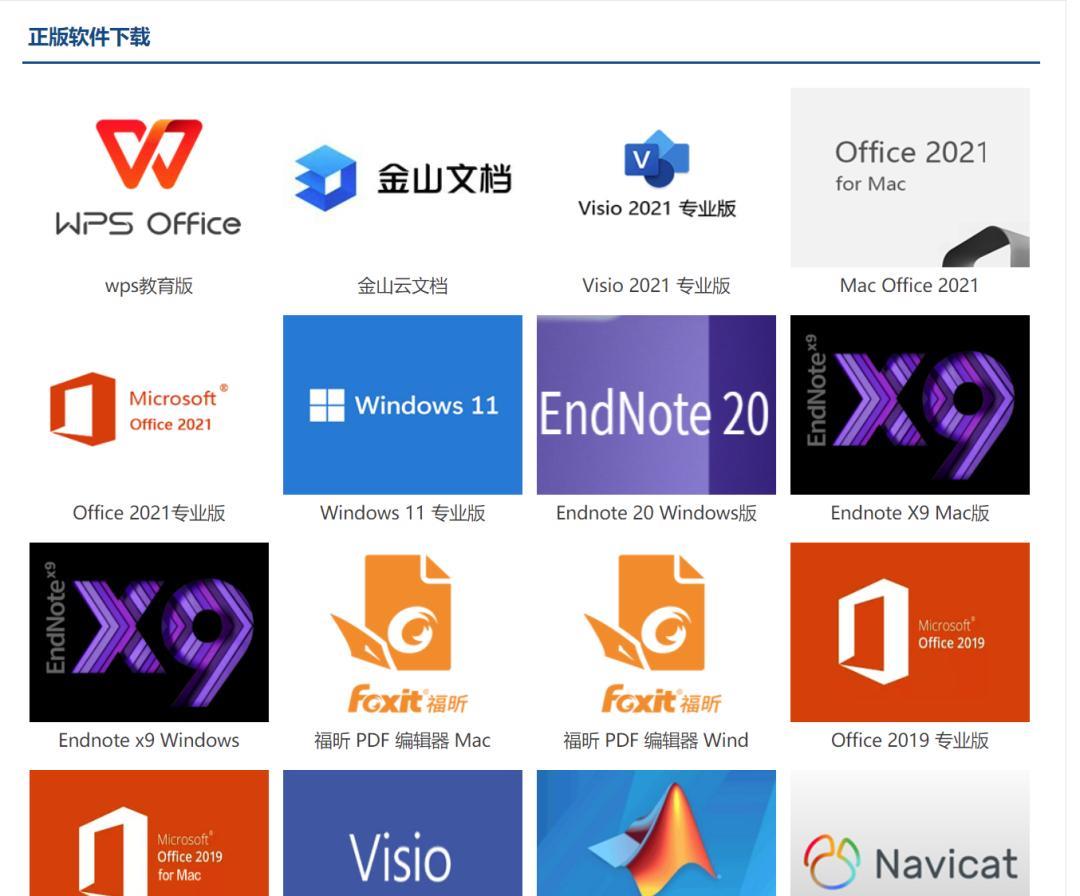Click Foxit logo for PDF 编辑器 Wind
The height and width of the screenshot is (896, 1080).
656,632
